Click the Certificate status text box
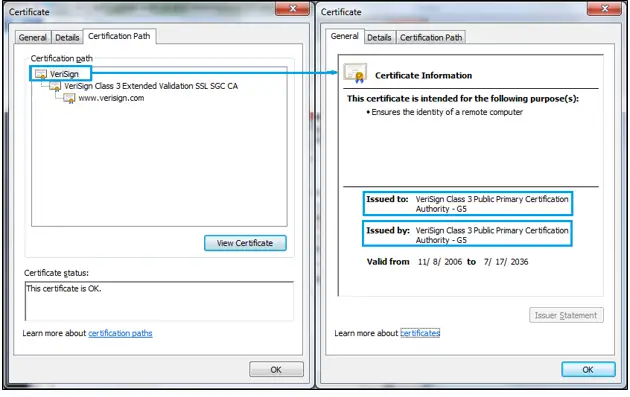The width and height of the screenshot is (630, 397). 159,301
